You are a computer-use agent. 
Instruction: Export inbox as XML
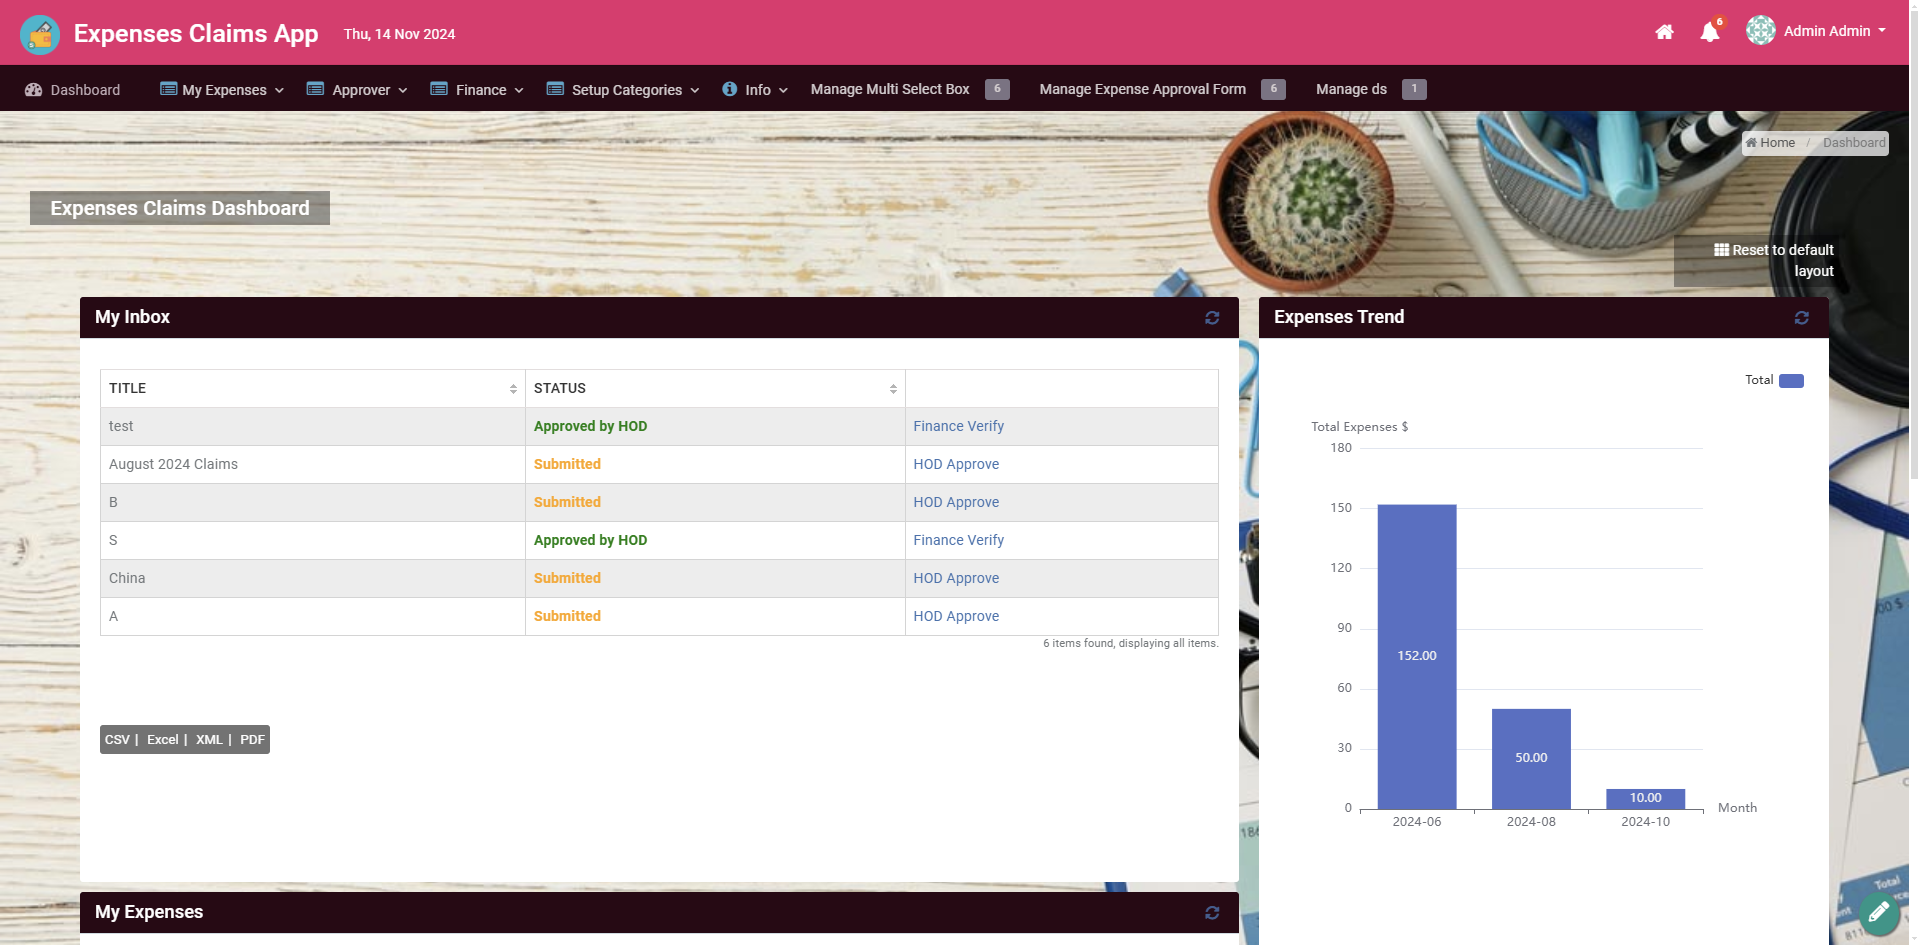tap(209, 740)
